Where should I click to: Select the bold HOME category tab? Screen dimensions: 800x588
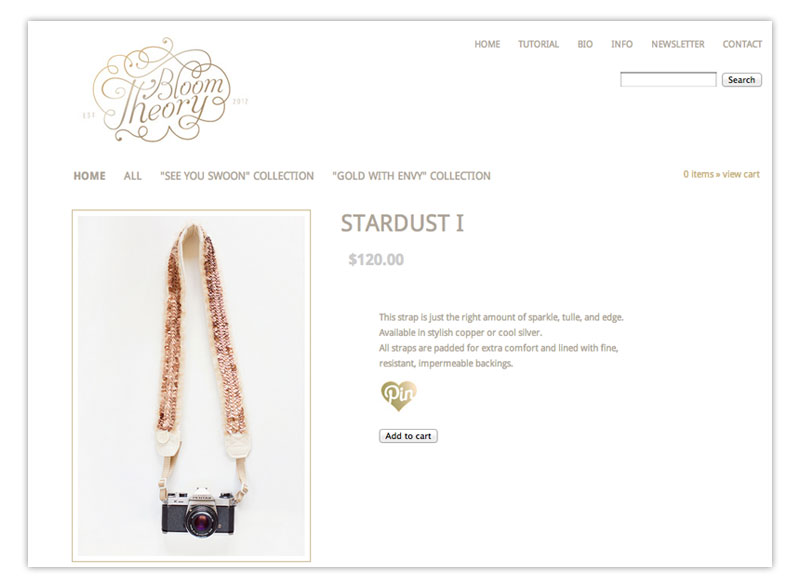click(x=89, y=176)
